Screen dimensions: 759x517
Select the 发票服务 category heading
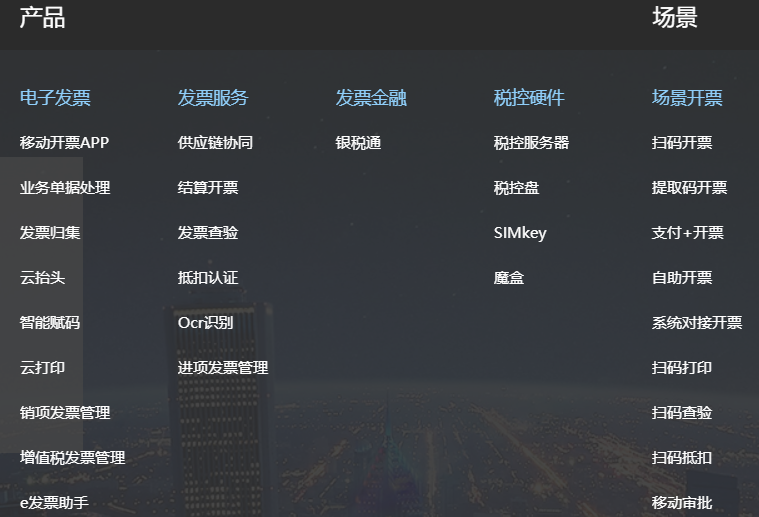pos(213,98)
